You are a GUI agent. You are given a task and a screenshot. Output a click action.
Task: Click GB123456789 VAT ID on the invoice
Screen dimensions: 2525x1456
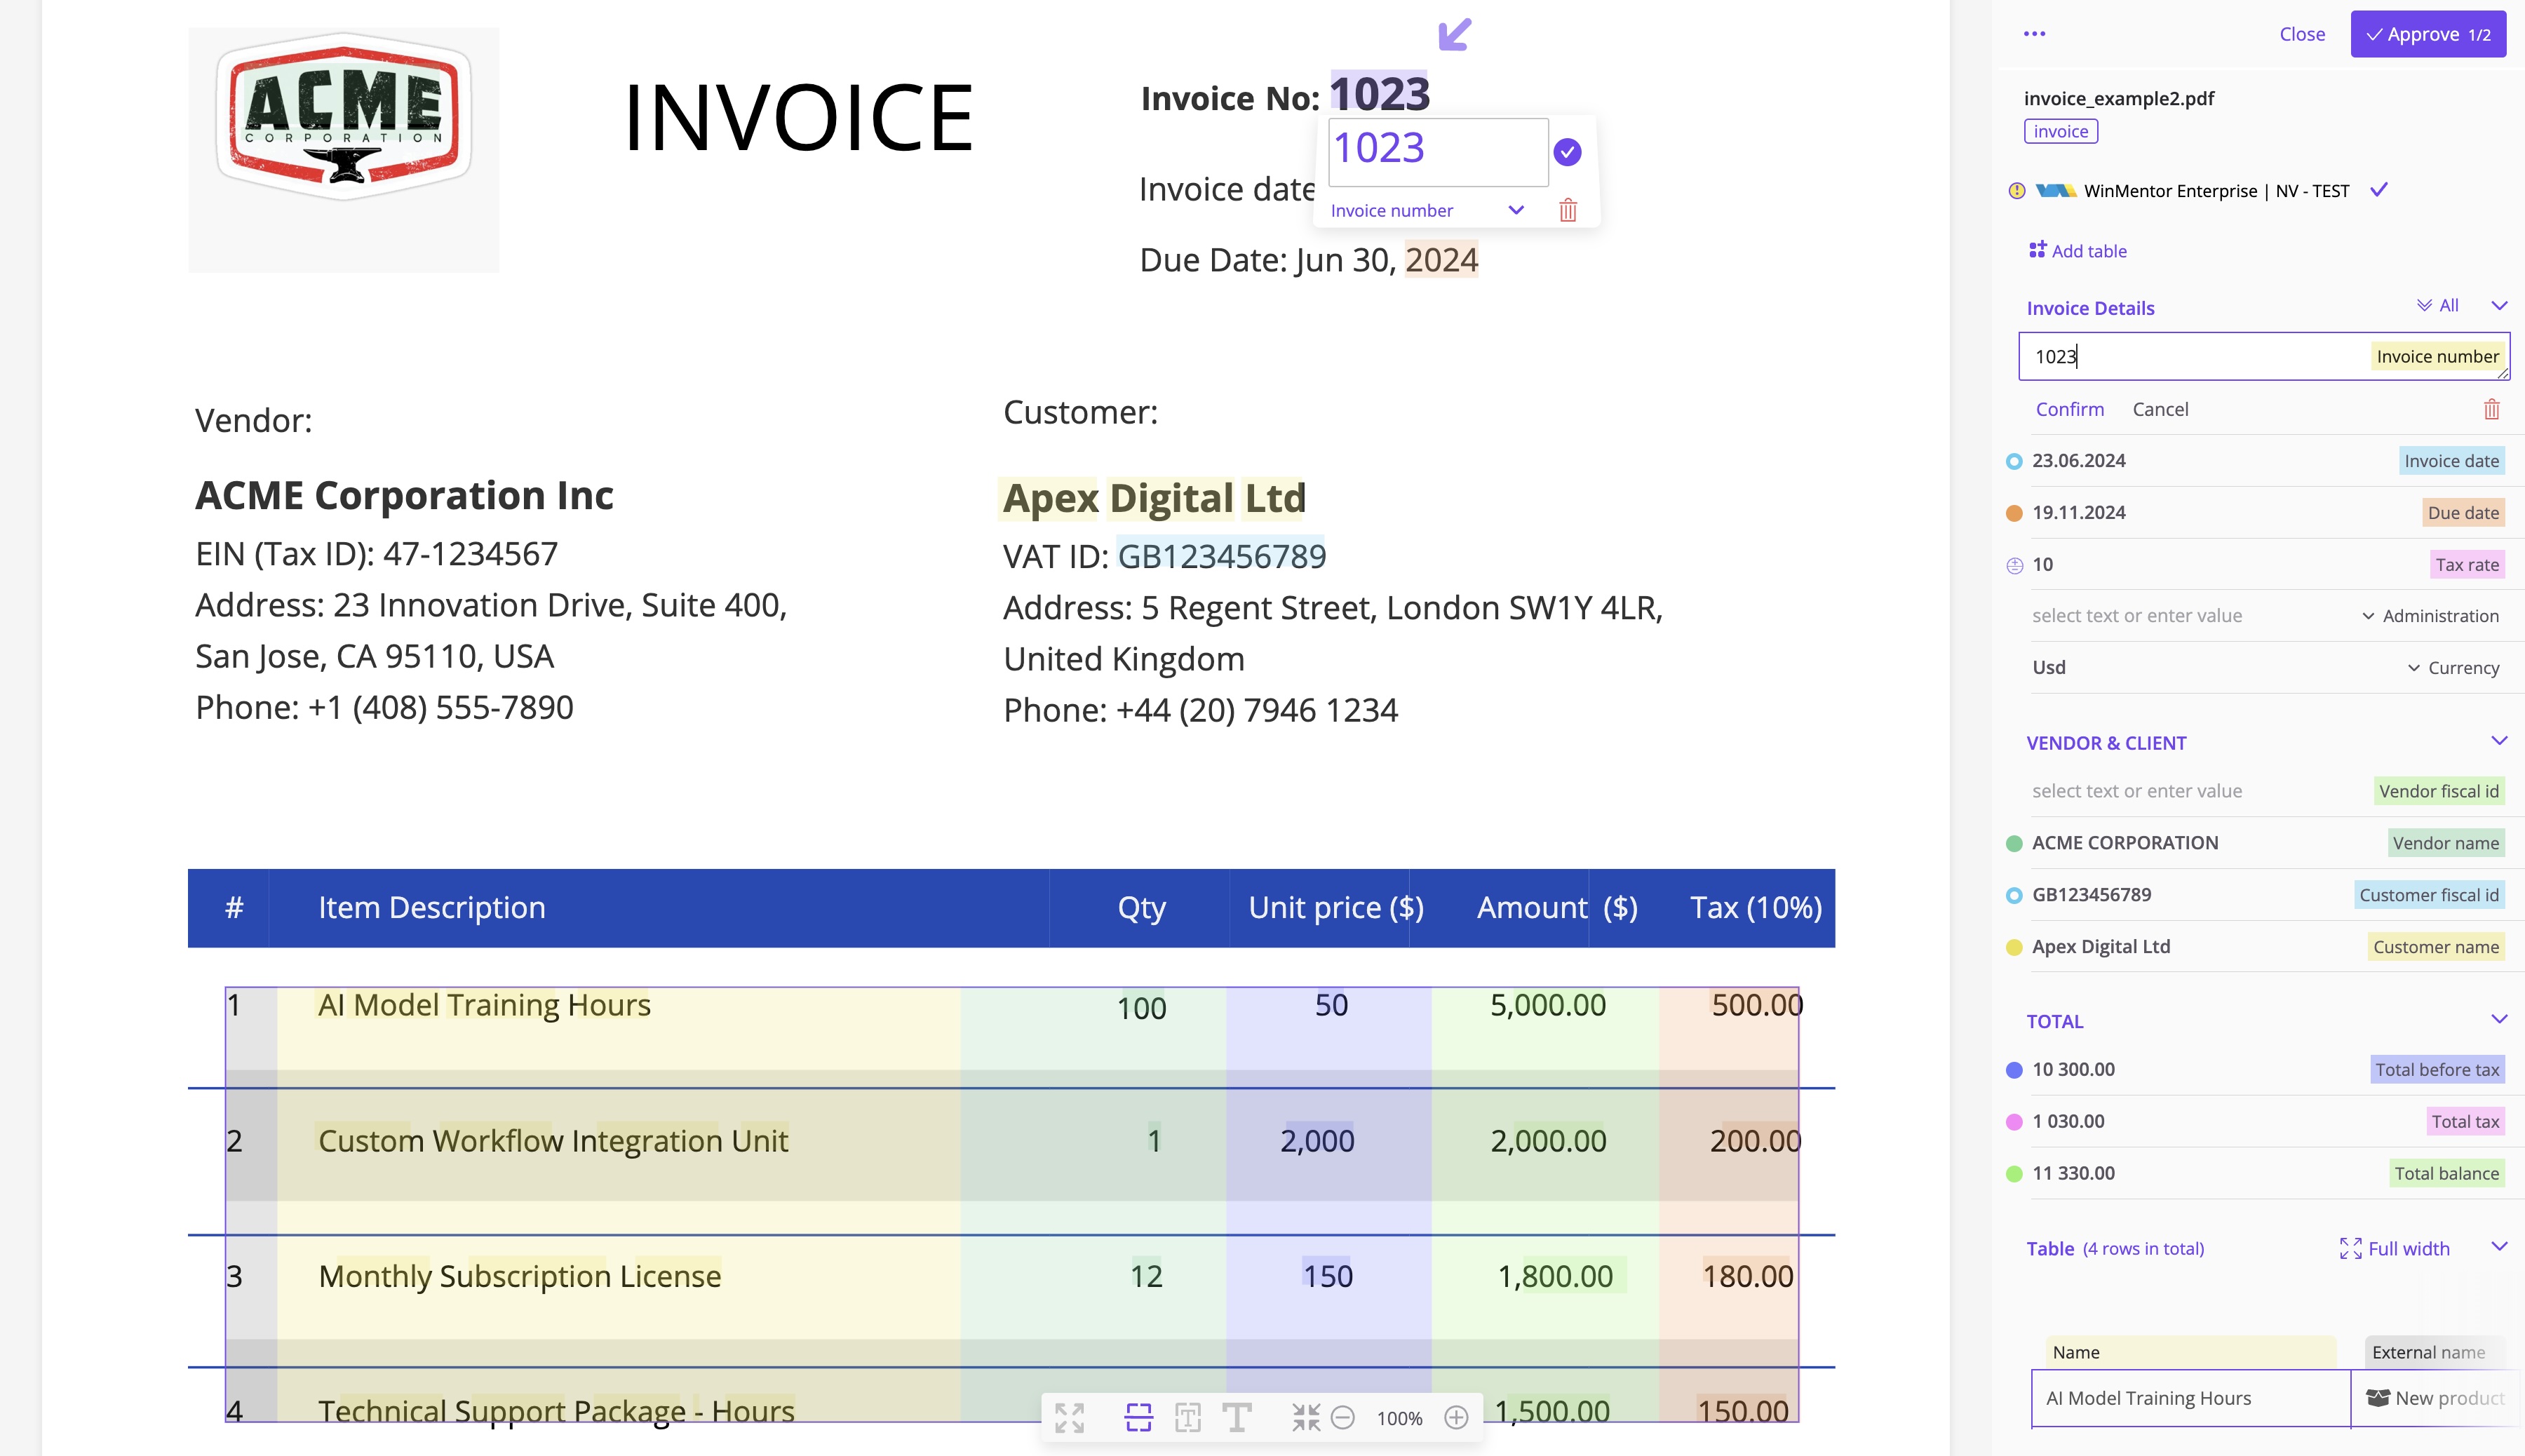click(1222, 556)
